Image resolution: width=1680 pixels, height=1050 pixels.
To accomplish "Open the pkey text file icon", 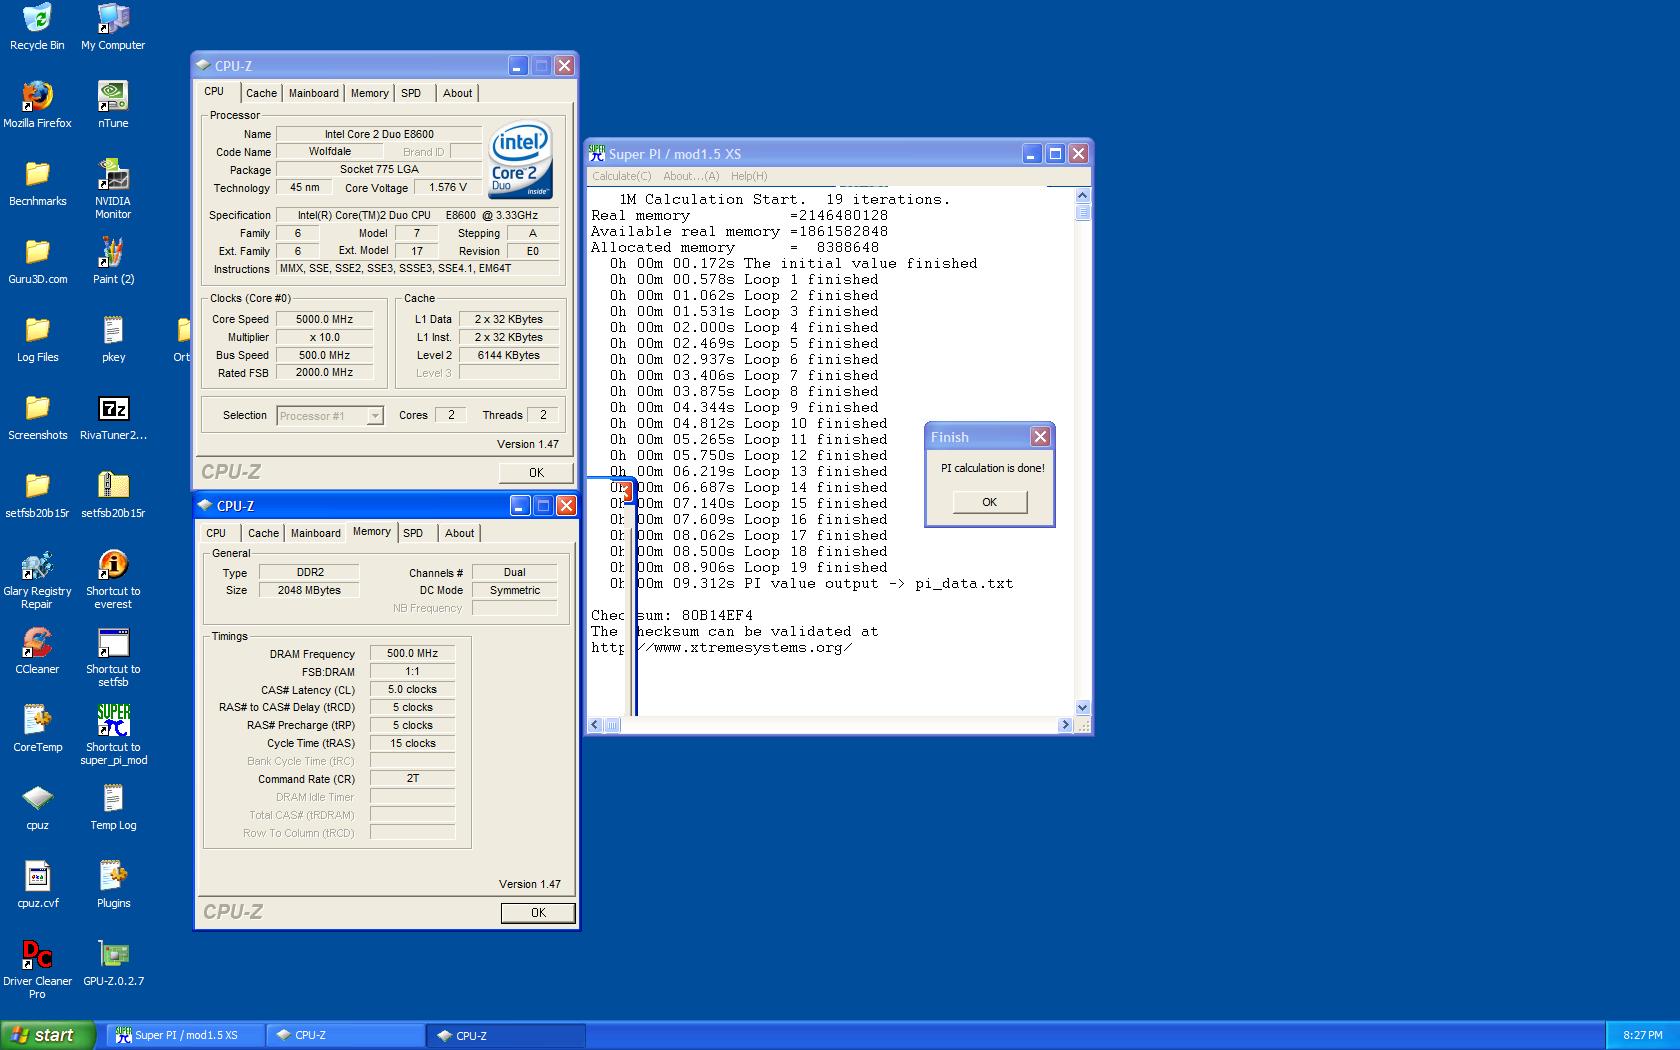I will (113, 339).
